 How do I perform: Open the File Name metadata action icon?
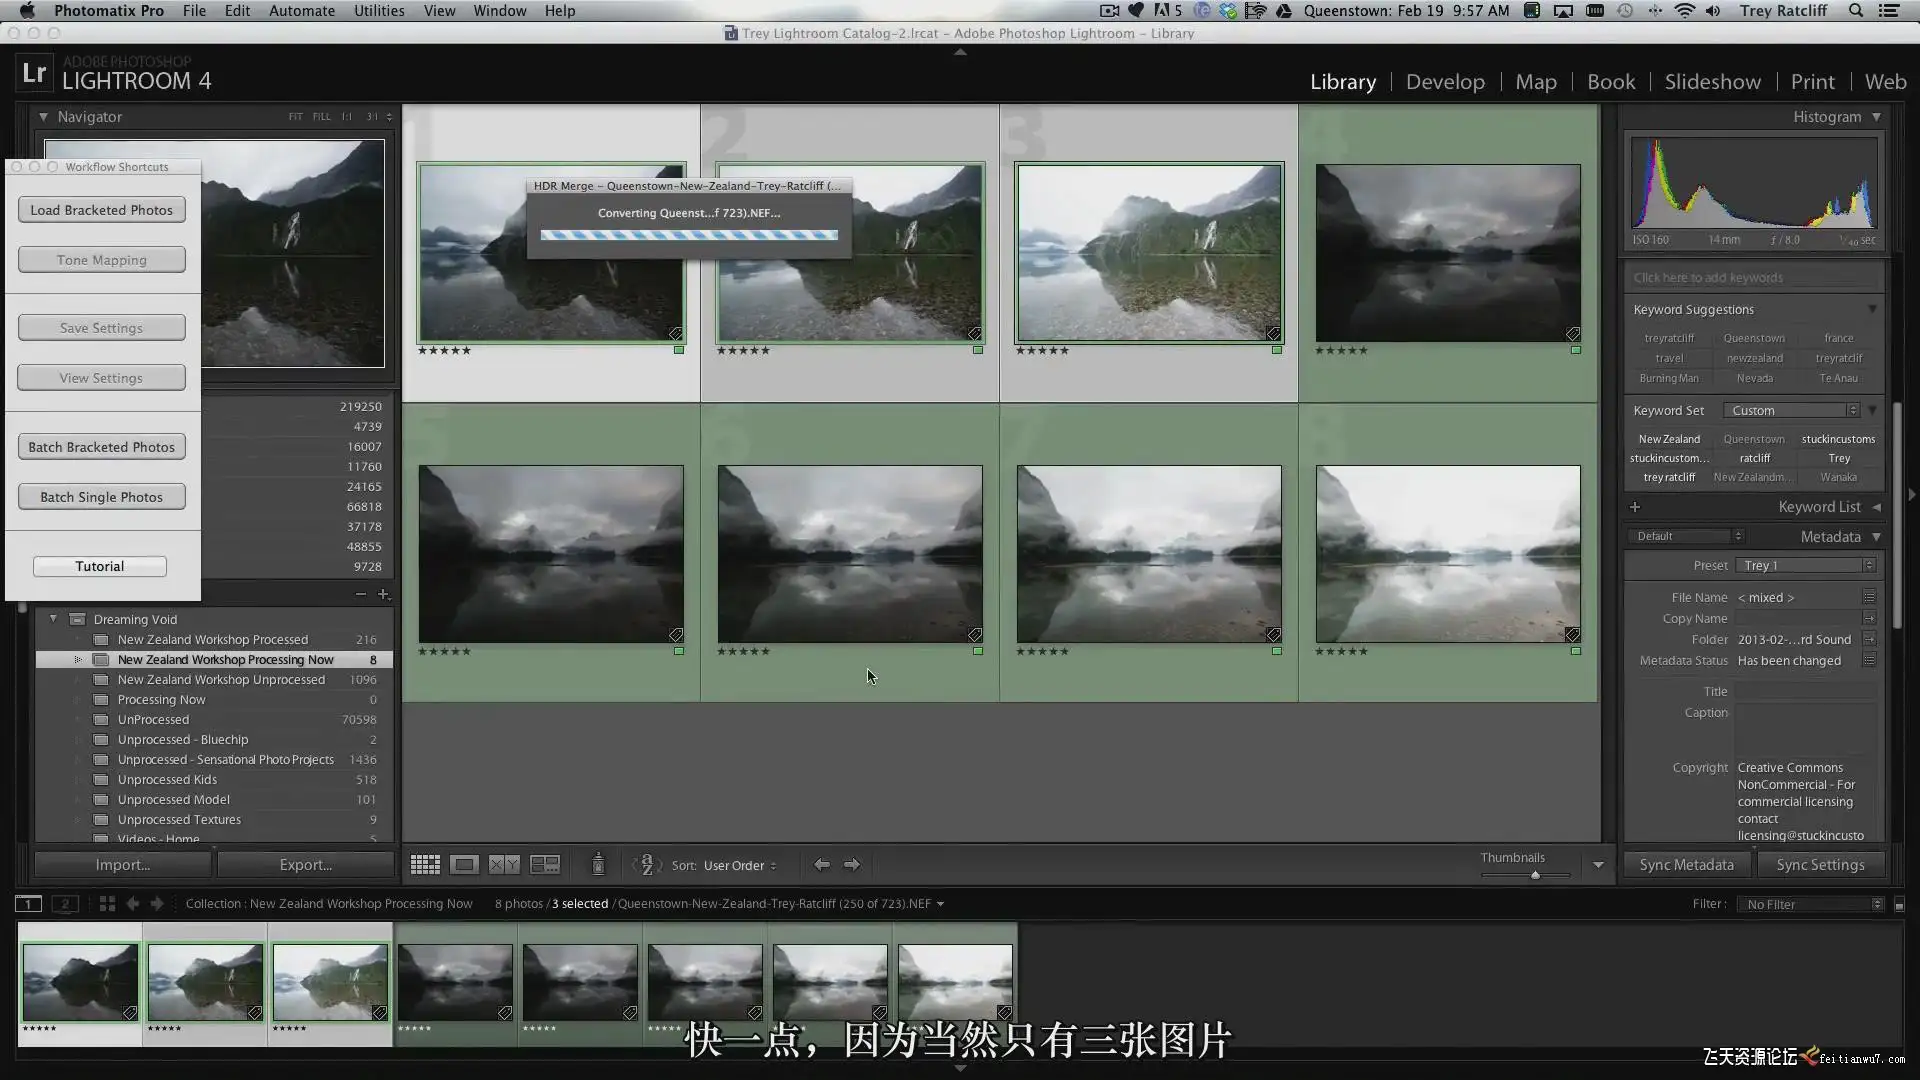coord(1869,597)
